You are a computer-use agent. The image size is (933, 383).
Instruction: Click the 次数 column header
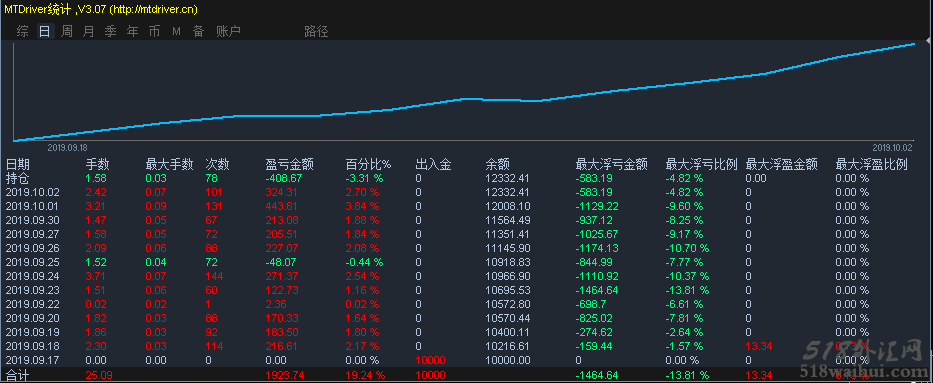(217, 165)
